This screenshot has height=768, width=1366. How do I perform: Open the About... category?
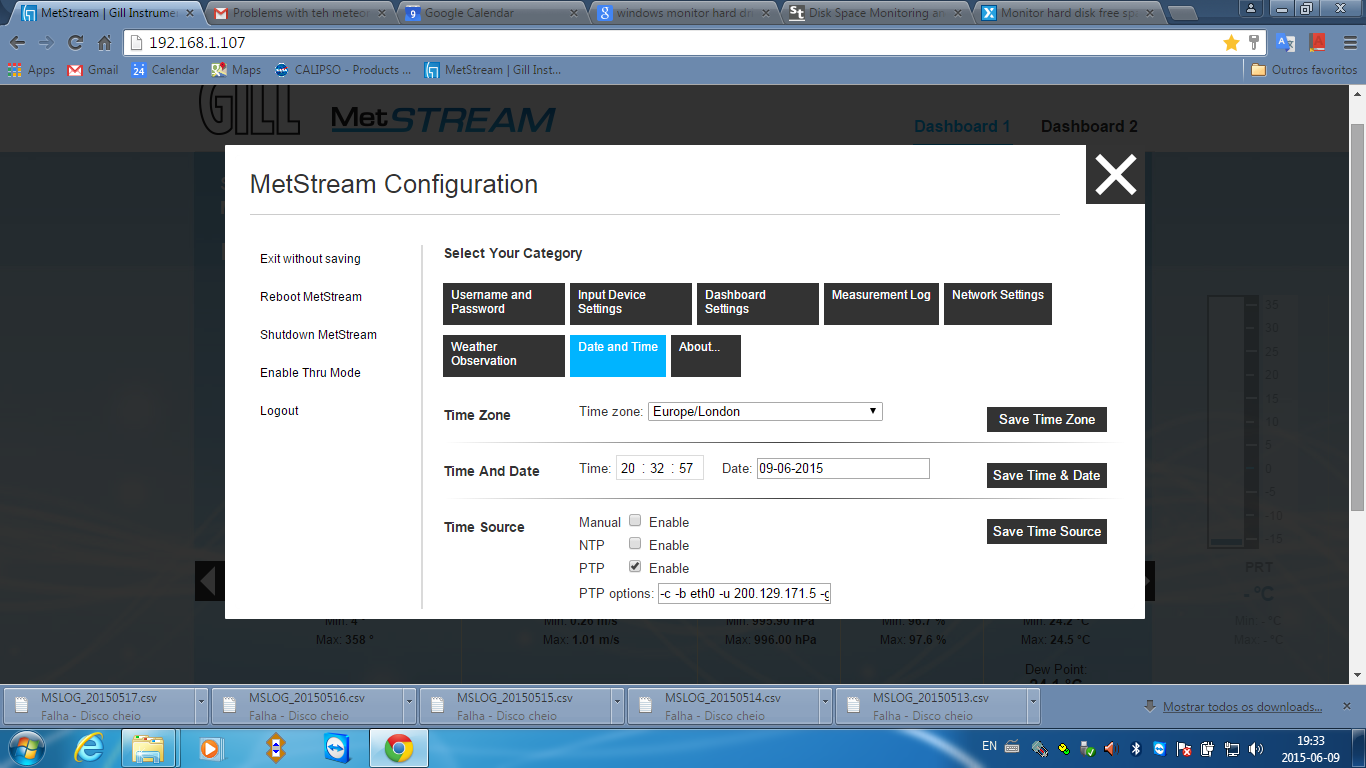(x=706, y=355)
